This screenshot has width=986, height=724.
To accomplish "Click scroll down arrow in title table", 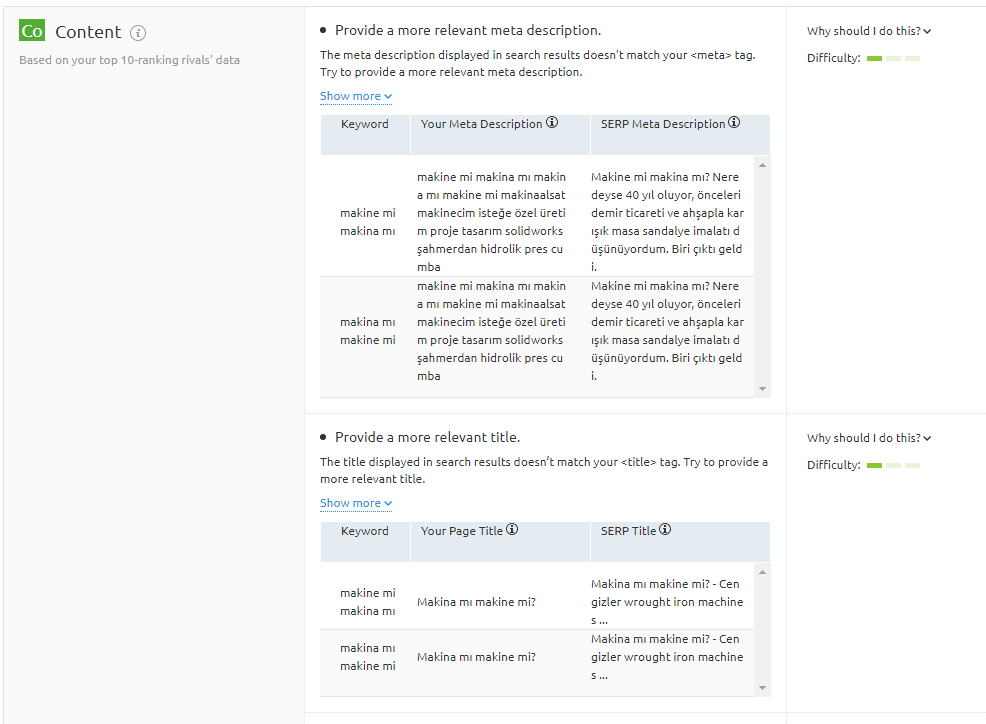I will (762, 688).
